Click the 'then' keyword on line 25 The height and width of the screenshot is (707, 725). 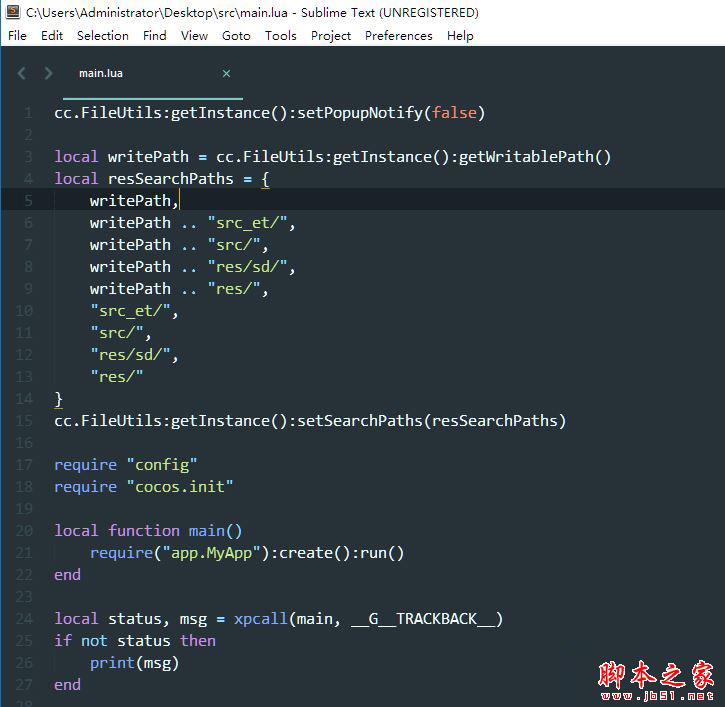[198, 641]
